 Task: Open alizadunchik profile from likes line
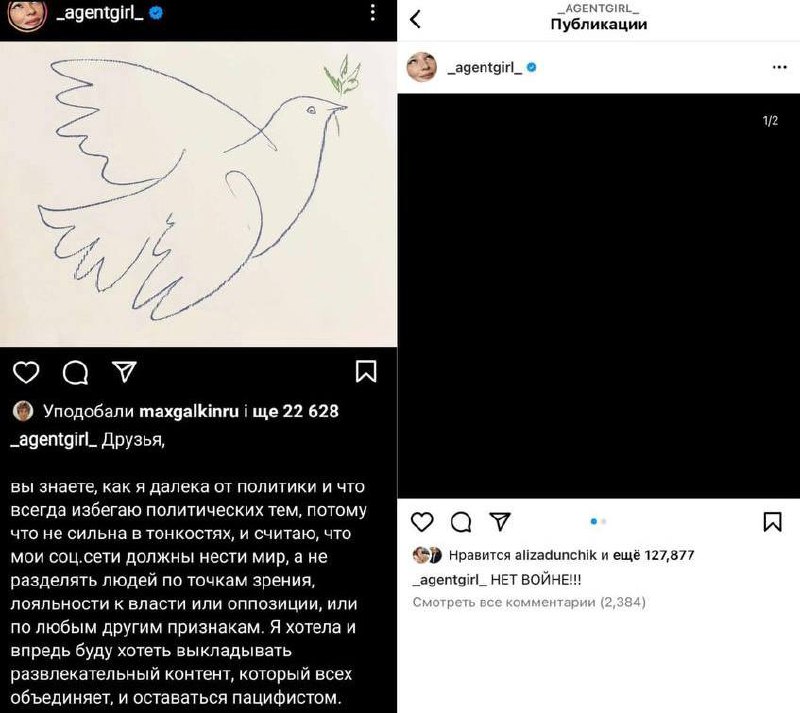556,555
